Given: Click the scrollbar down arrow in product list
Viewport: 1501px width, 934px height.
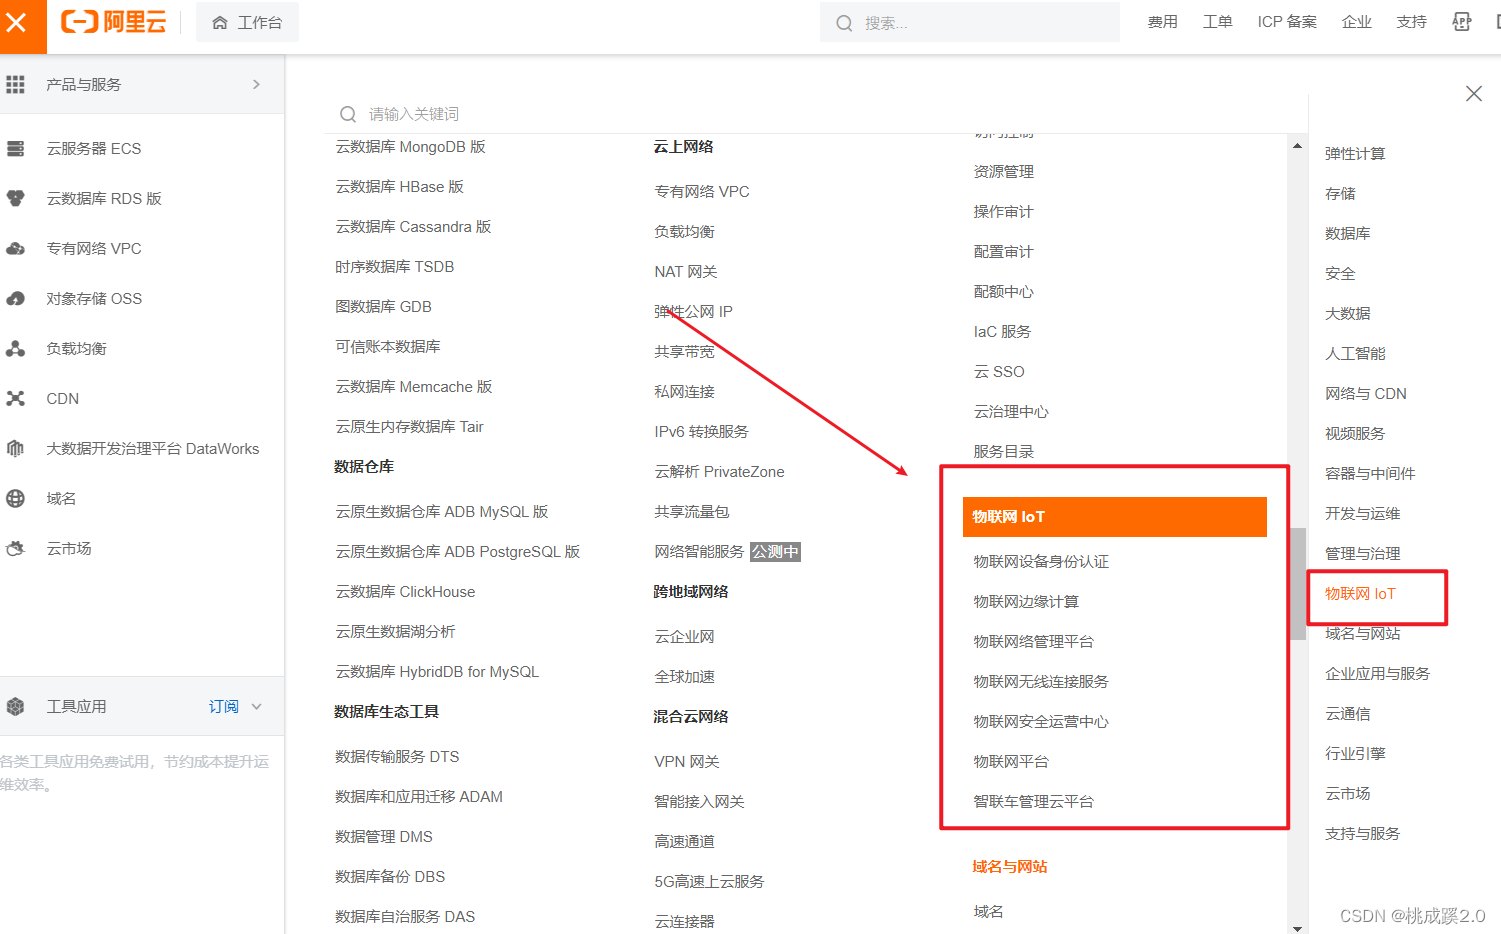Looking at the screenshot, I should [1297, 927].
